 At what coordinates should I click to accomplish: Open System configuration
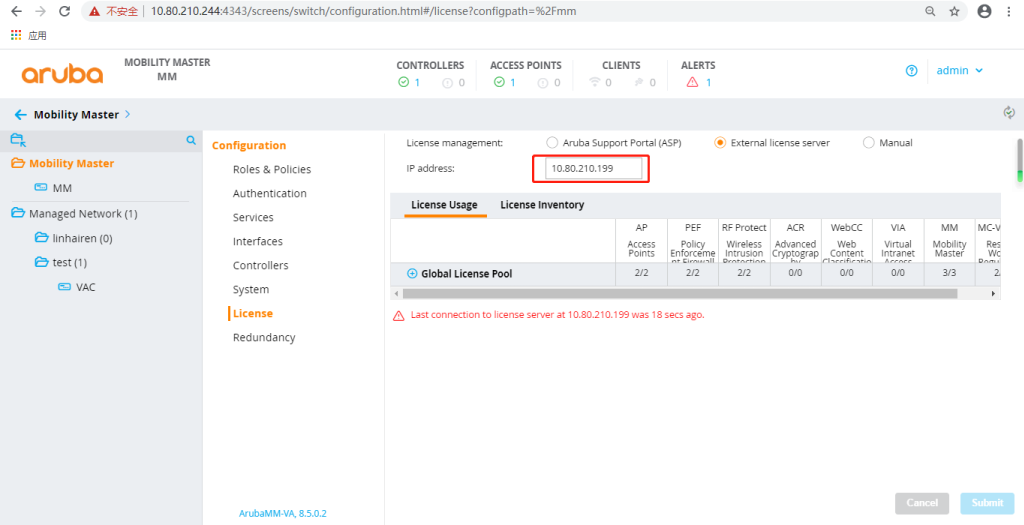tap(251, 289)
